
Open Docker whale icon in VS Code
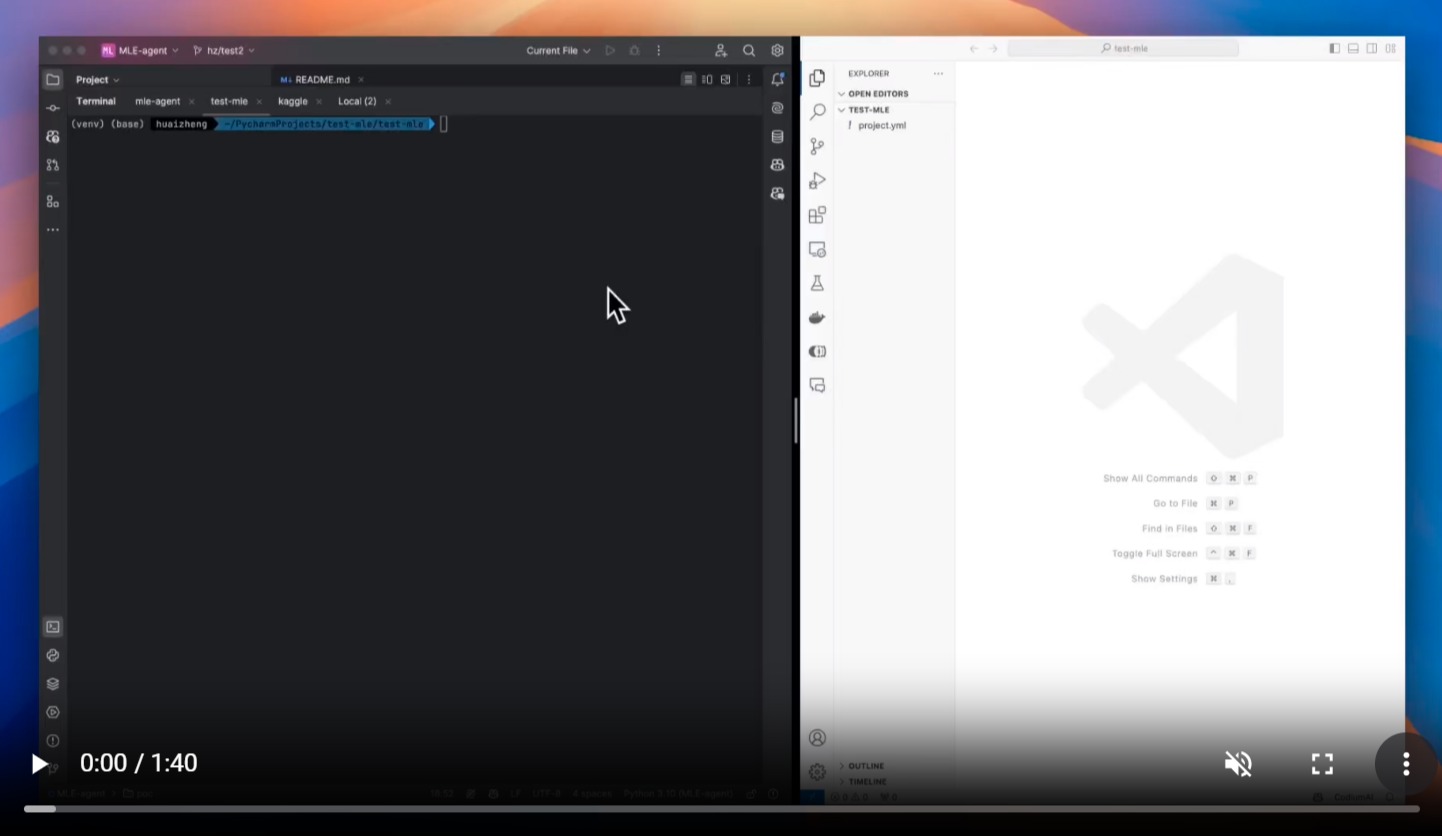click(x=817, y=318)
